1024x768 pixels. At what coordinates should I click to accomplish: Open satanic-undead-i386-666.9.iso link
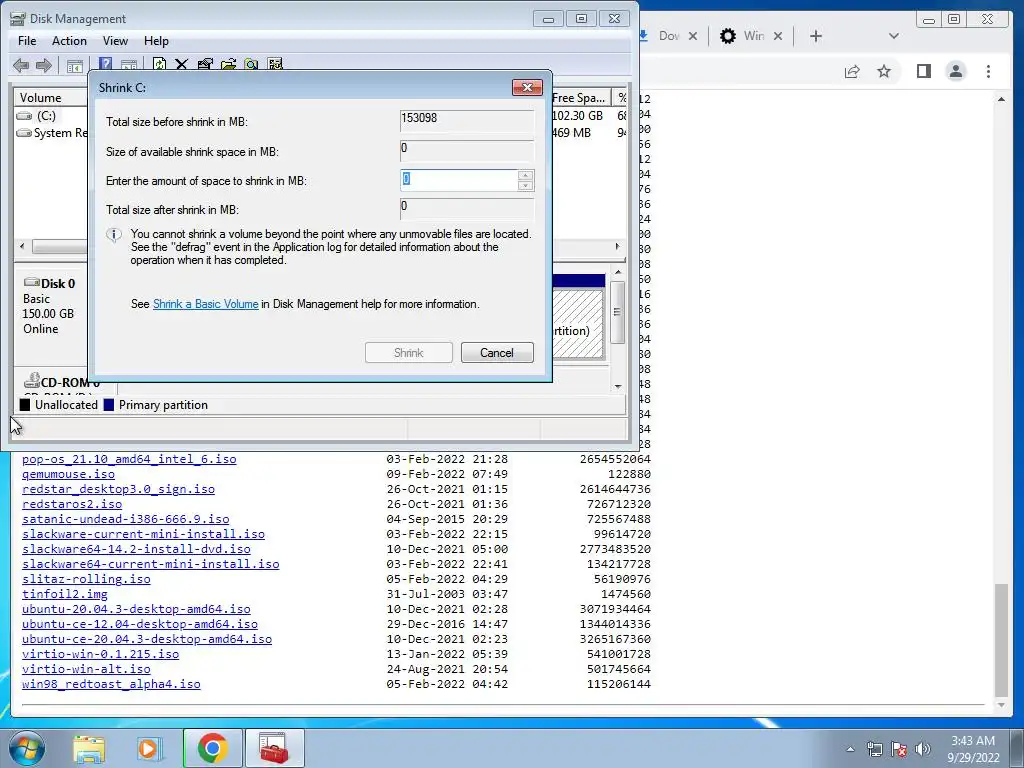pyautogui.click(x=125, y=519)
